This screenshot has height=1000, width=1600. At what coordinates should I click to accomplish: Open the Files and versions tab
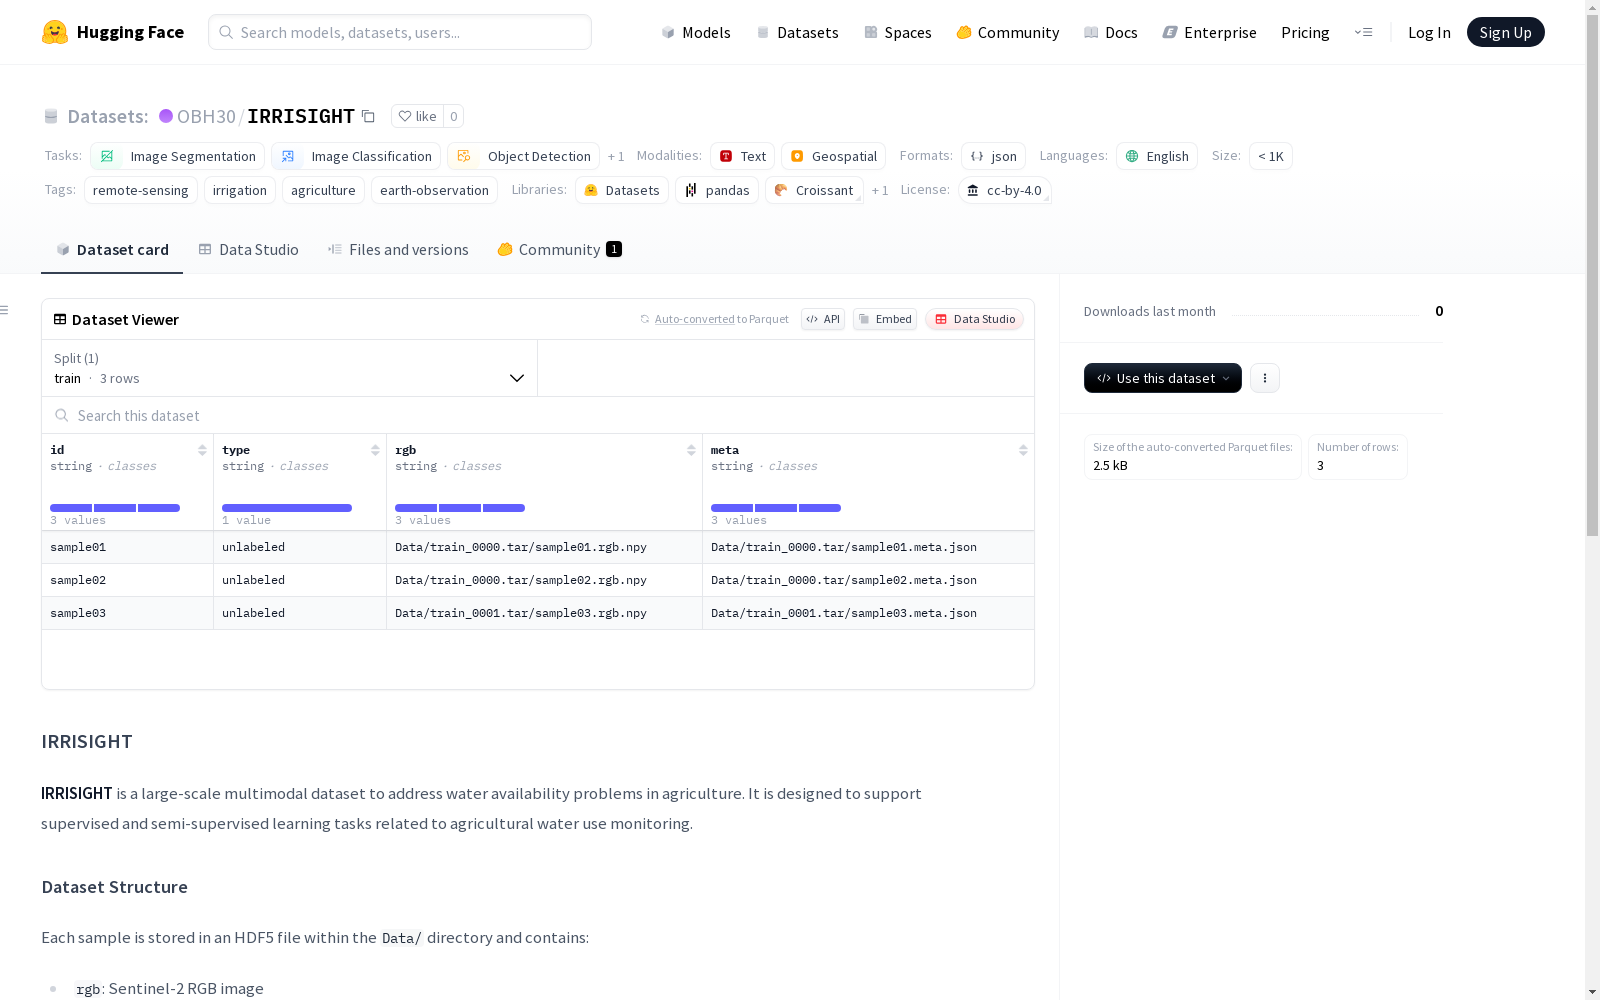[x=398, y=250]
